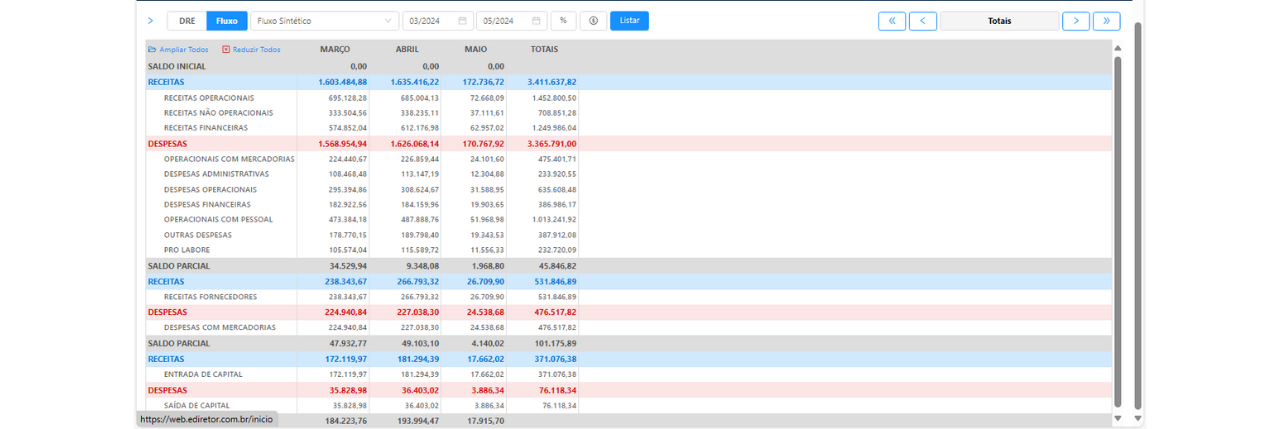This screenshot has width=1280, height=429.
Task: Select the MARÇO column header
Action: coord(335,49)
